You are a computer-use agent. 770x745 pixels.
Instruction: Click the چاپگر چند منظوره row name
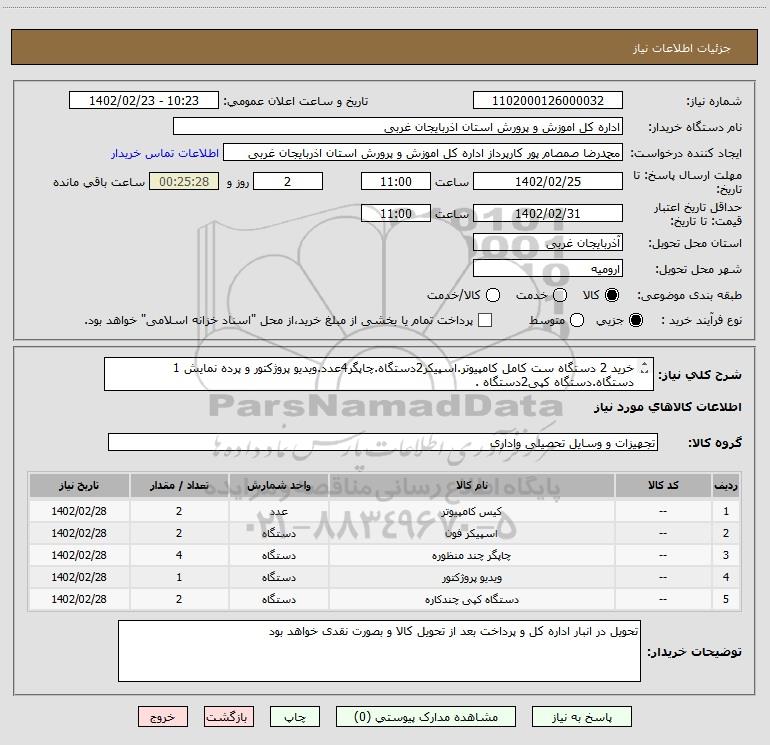pos(471,556)
